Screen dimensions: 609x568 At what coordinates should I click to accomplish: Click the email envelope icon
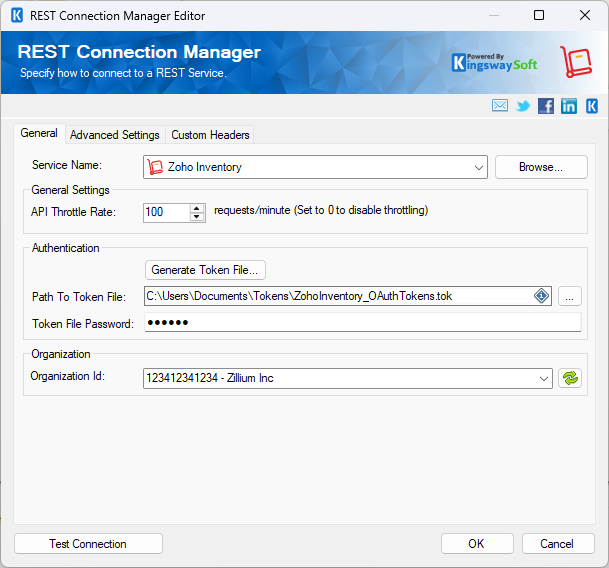[499, 105]
